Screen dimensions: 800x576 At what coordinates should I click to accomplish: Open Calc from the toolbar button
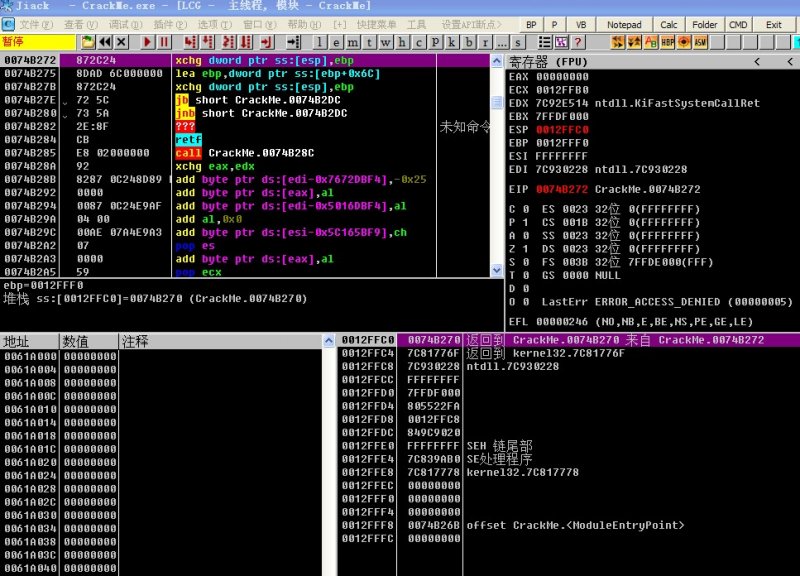668,24
